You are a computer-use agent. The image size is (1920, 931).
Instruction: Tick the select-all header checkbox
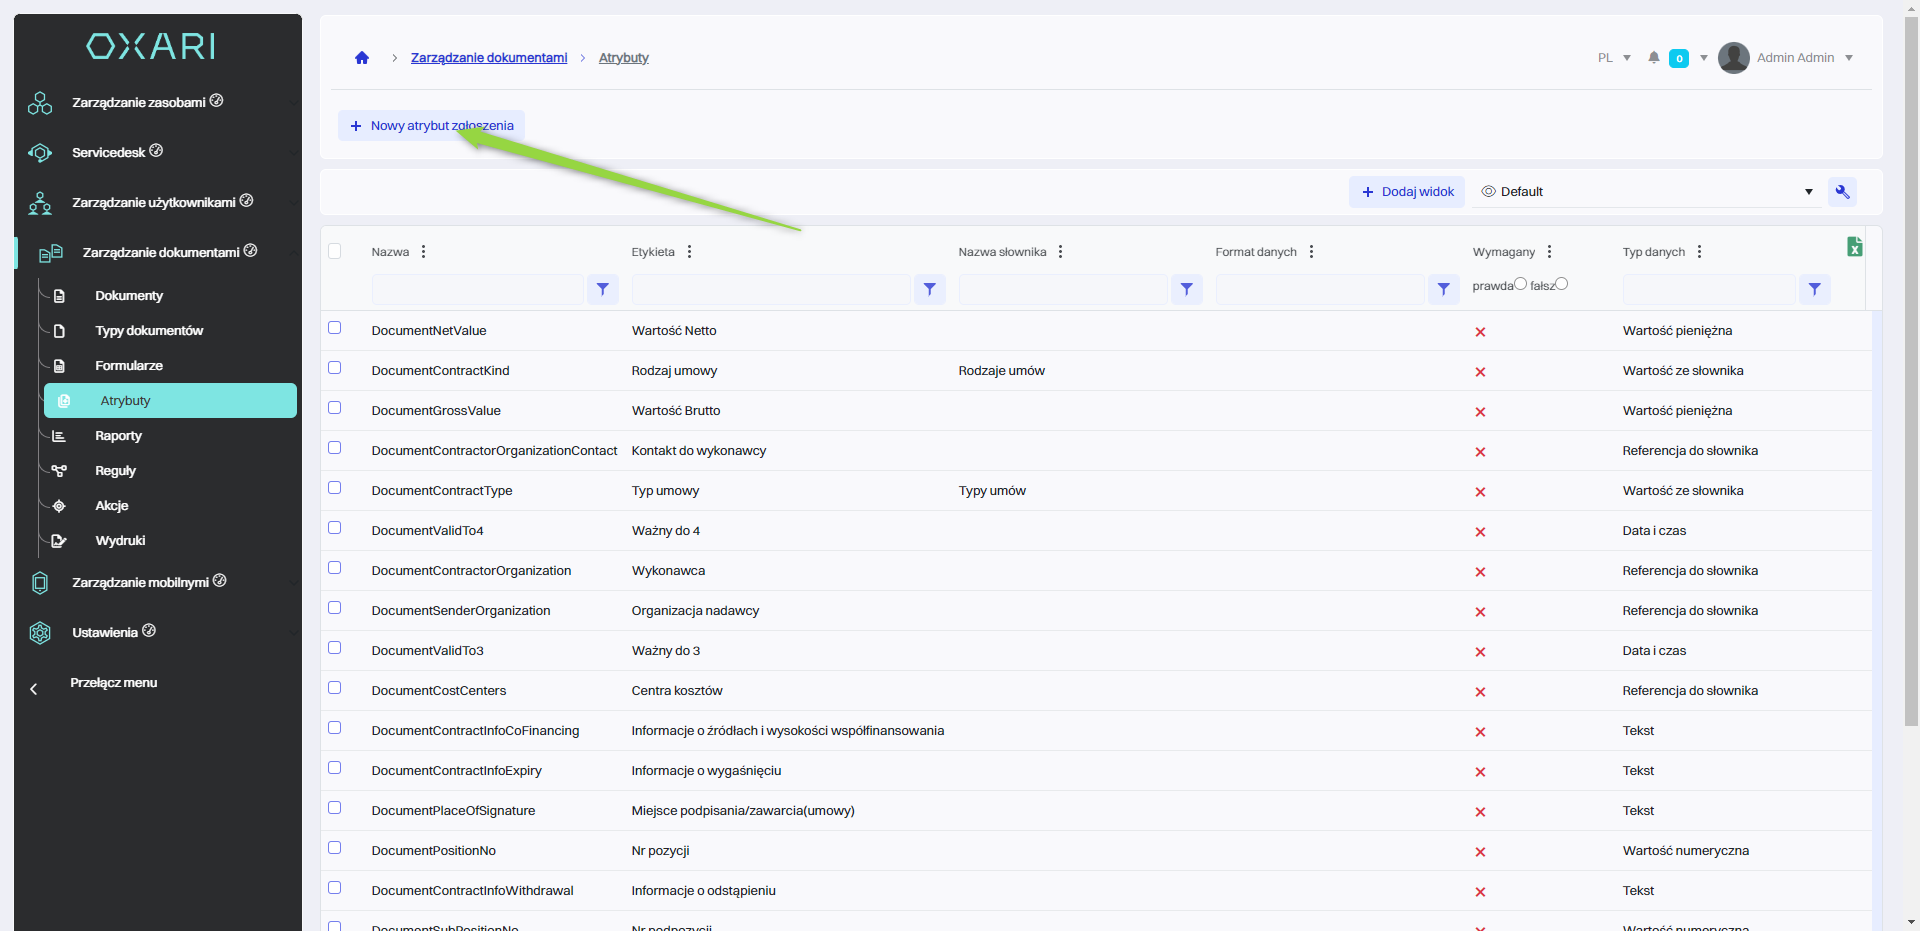[335, 251]
